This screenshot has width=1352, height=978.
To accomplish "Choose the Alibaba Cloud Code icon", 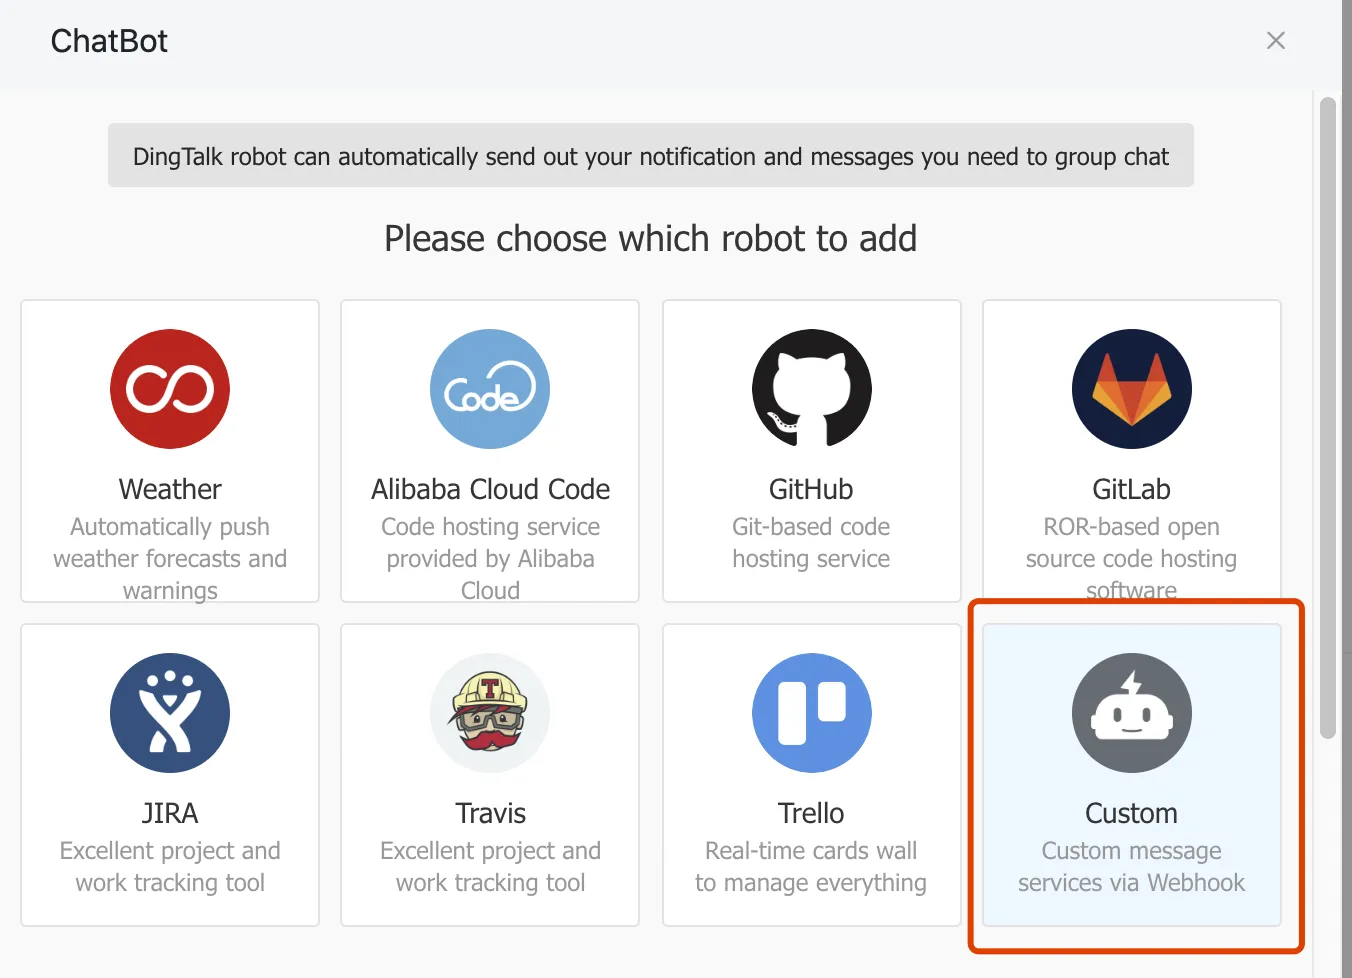I will click(x=490, y=389).
